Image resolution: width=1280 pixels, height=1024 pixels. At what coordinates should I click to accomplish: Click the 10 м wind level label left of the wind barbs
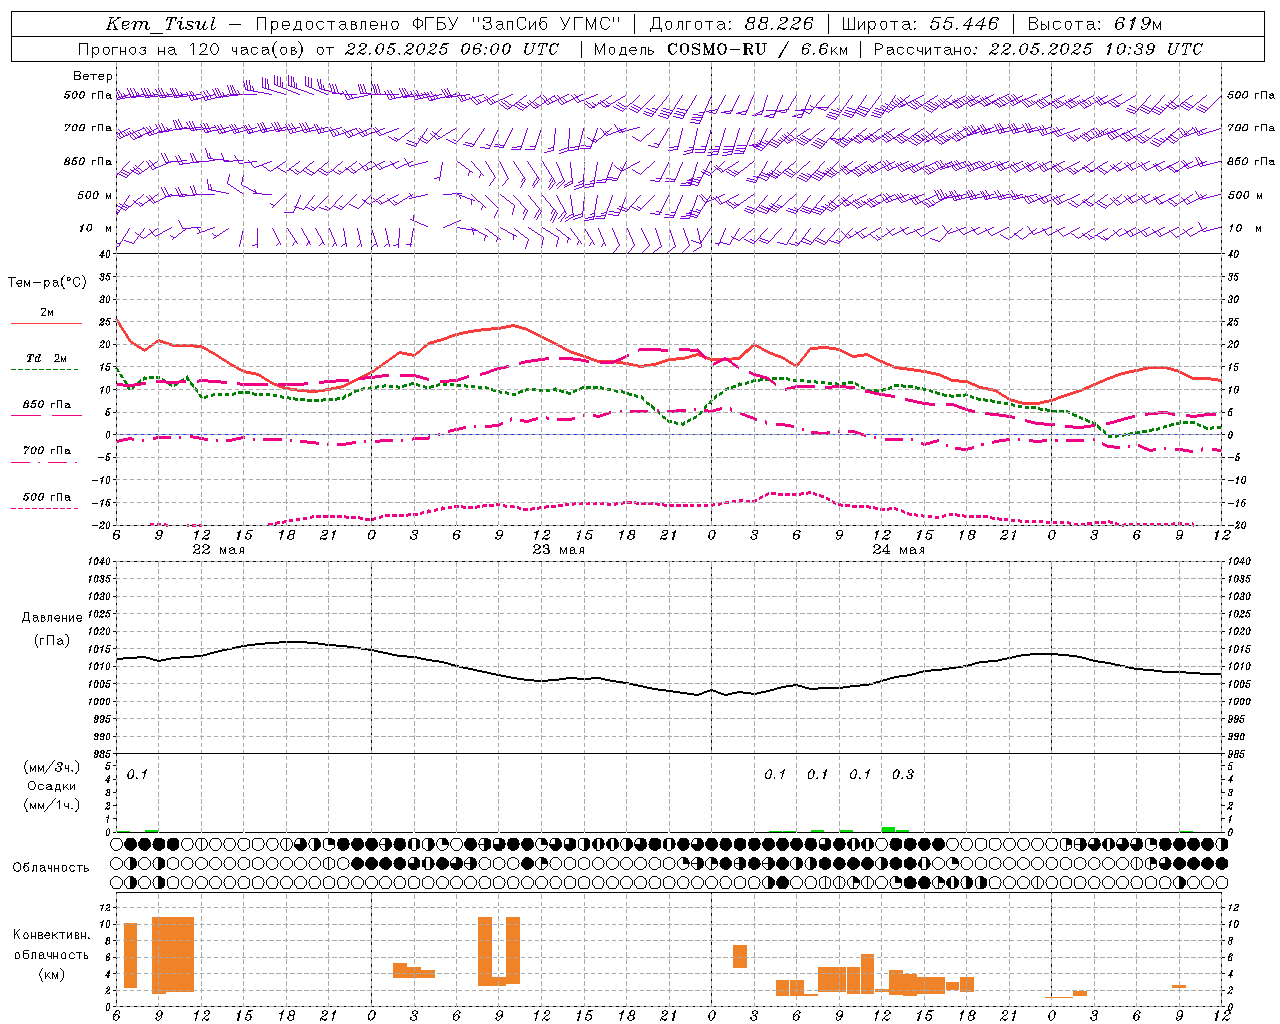click(x=95, y=229)
